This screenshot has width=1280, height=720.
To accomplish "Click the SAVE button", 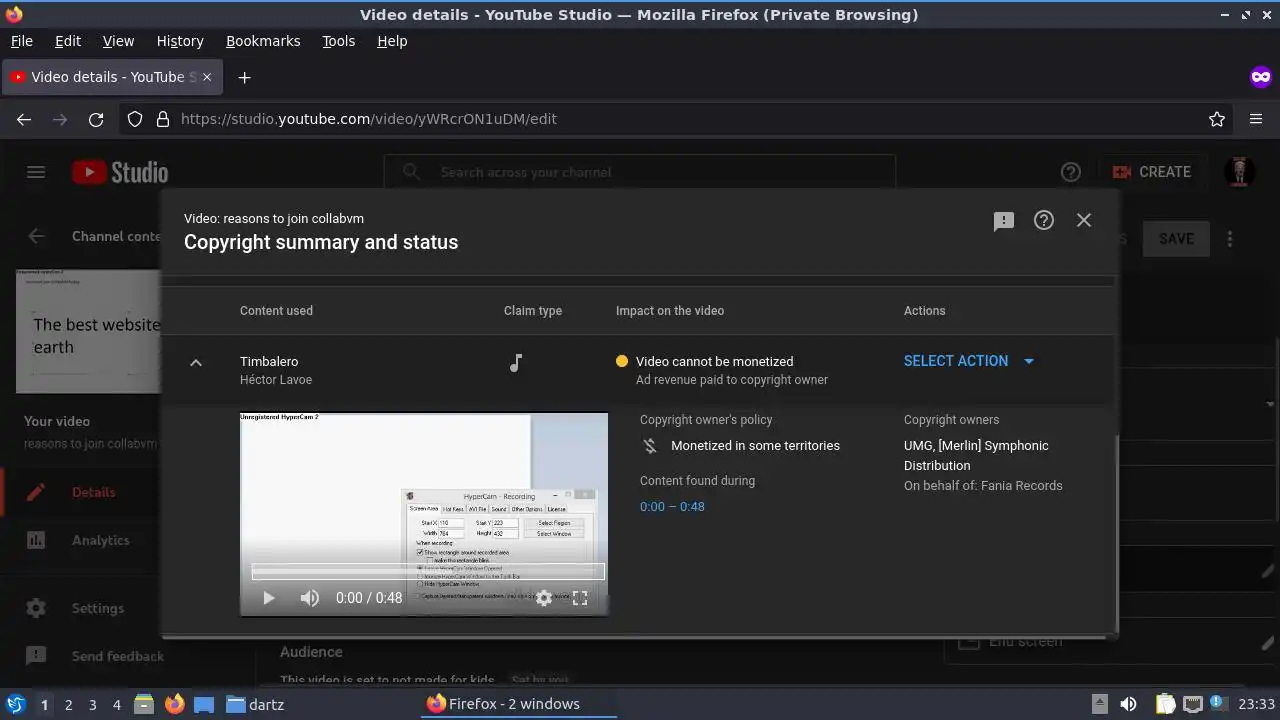I will pyautogui.click(x=1176, y=239).
